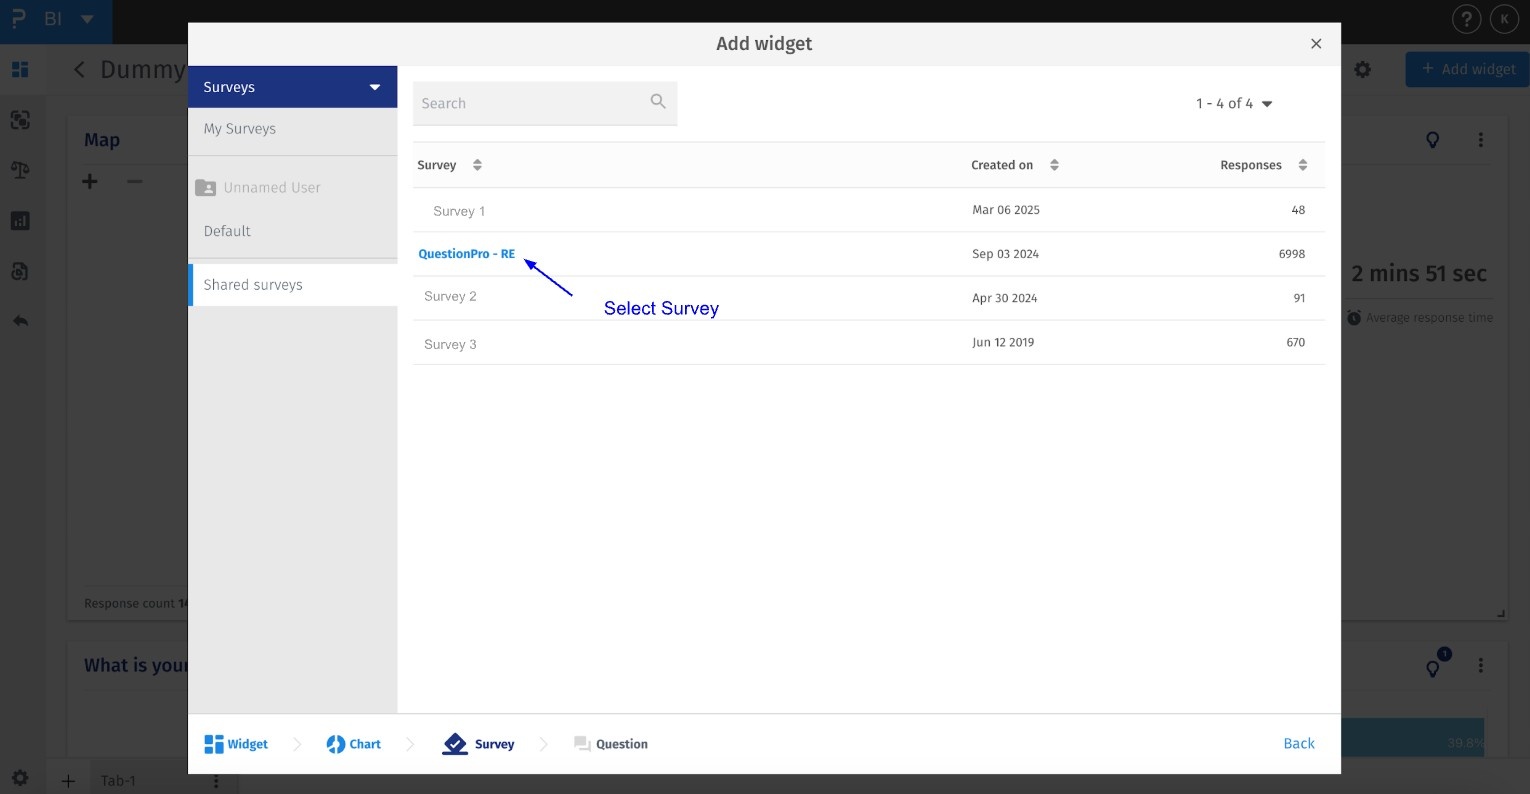Click the Back link in the dialog
Viewport: 1530px width, 794px height.
click(1298, 743)
